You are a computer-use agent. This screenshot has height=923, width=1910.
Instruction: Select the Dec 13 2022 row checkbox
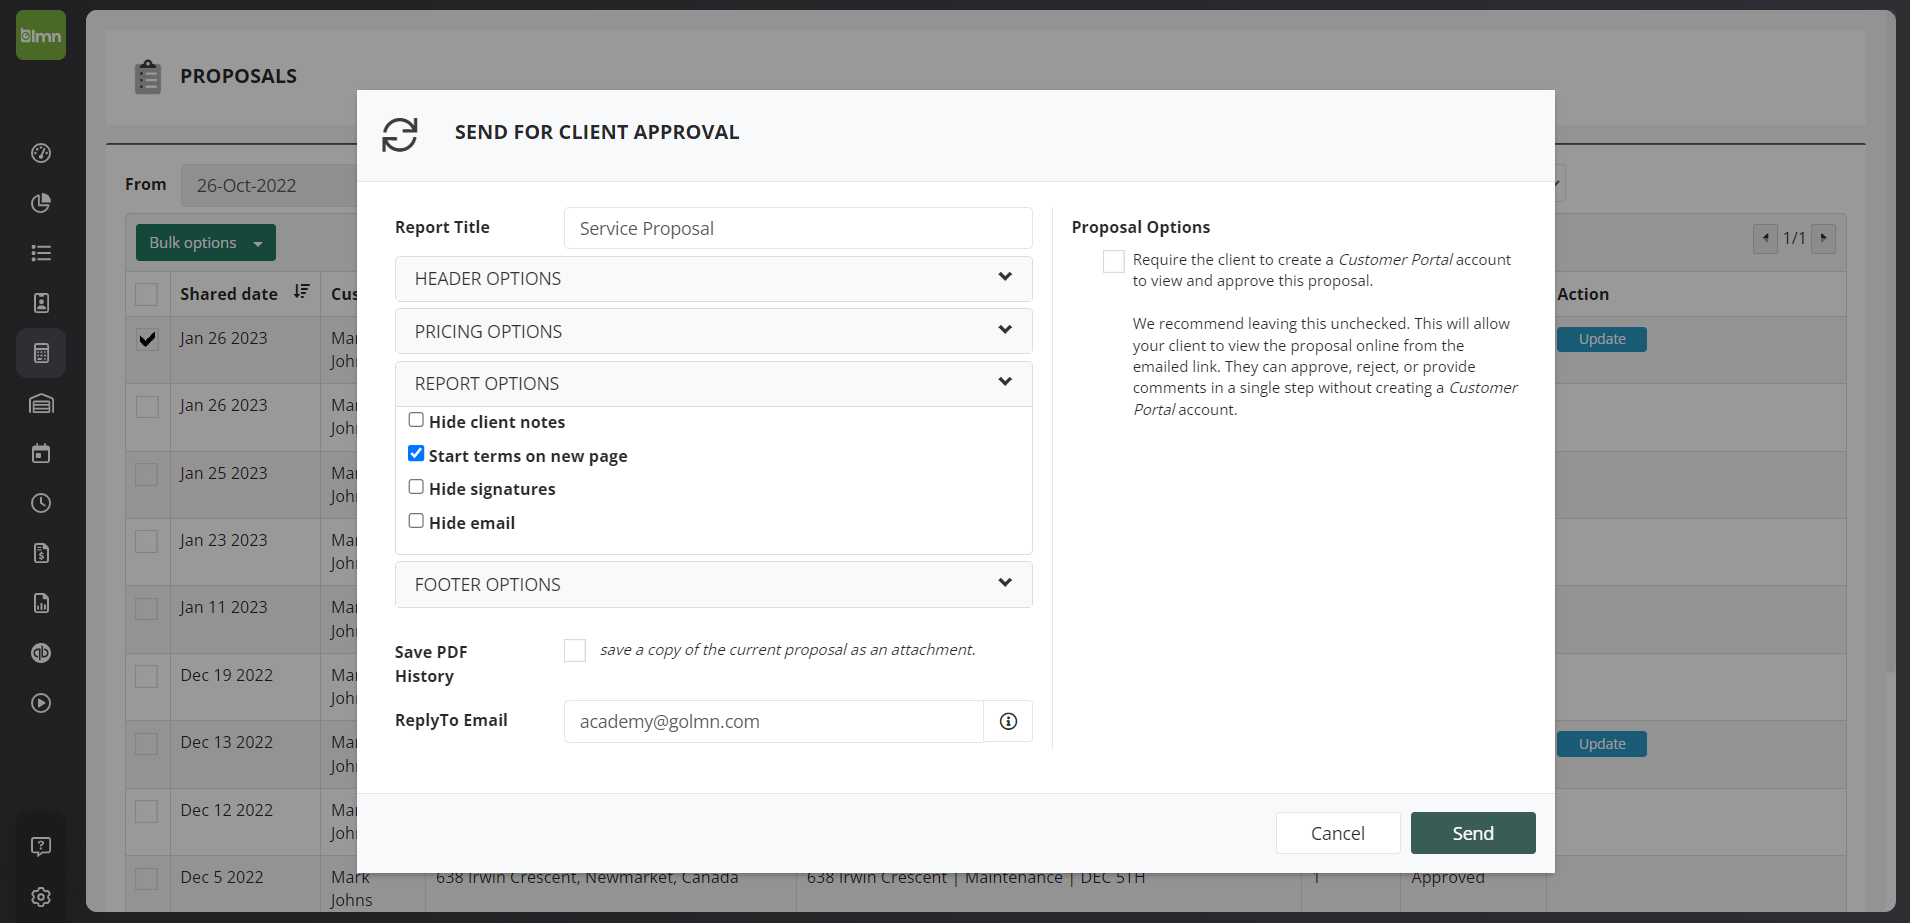click(x=147, y=744)
